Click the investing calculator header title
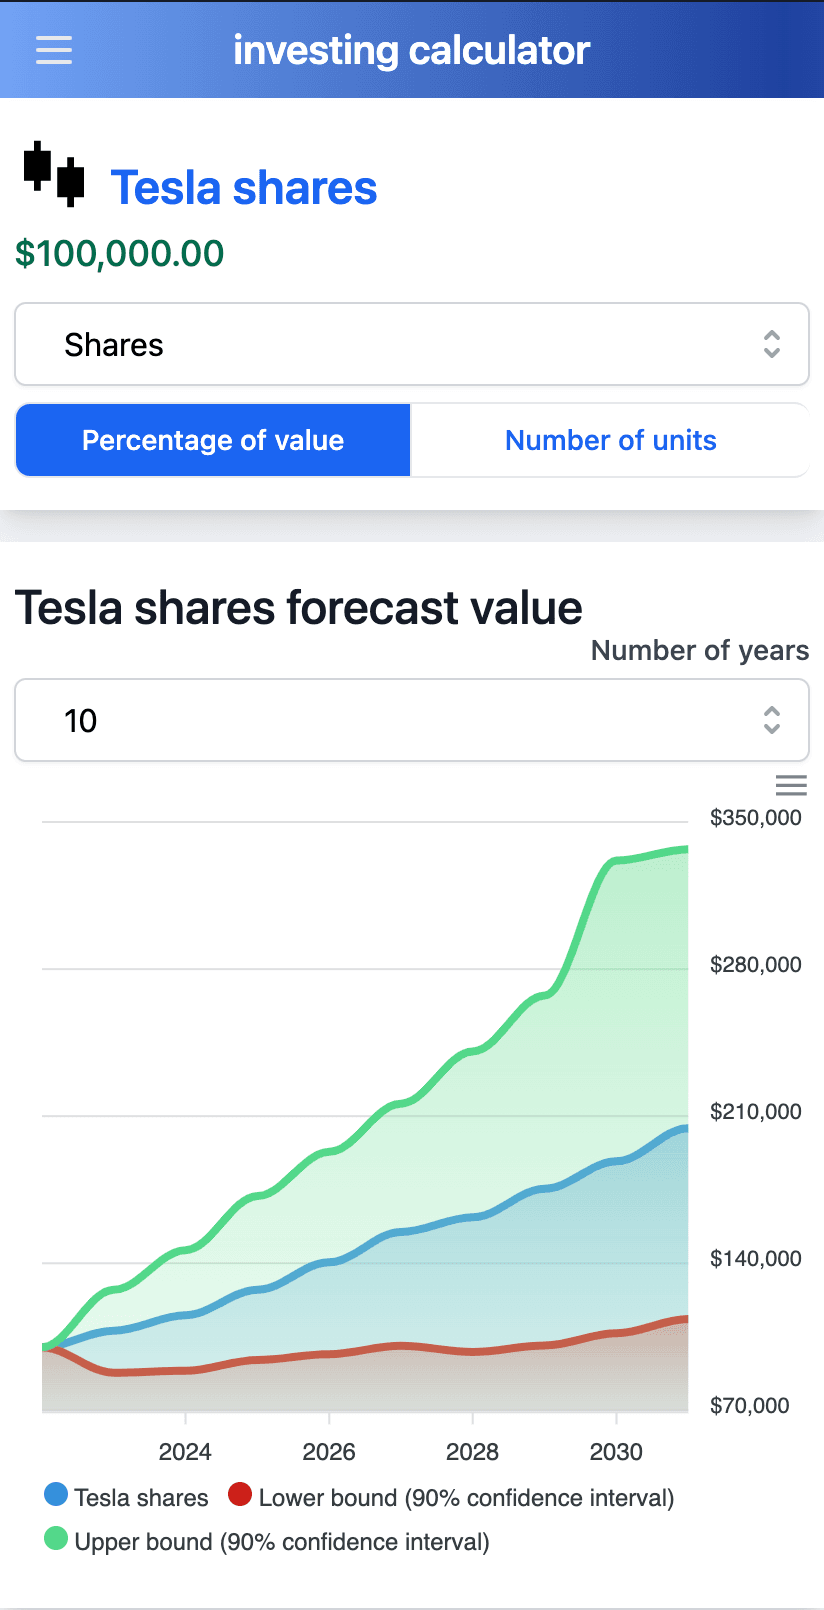 pyautogui.click(x=411, y=50)
